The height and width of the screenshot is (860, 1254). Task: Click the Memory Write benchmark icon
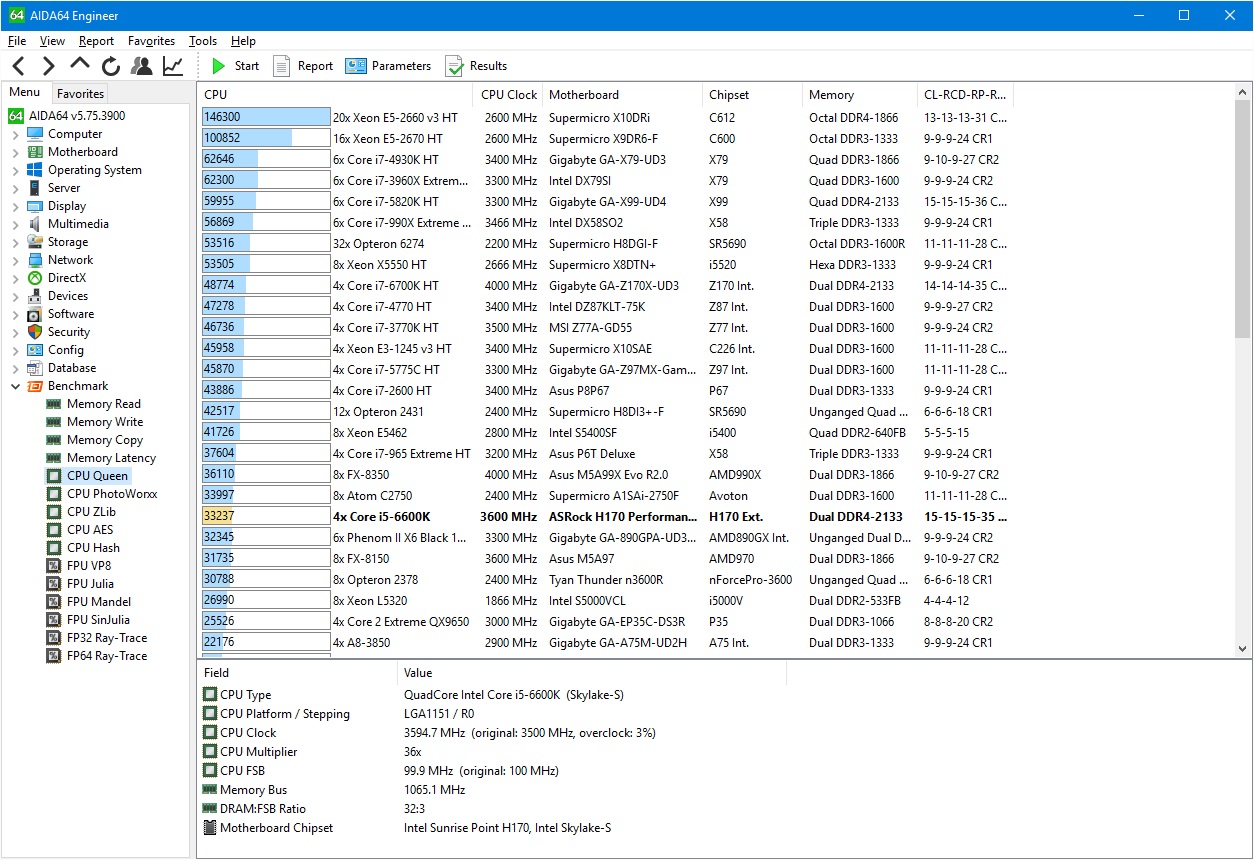pyautogui.click(x=54, y=422)
